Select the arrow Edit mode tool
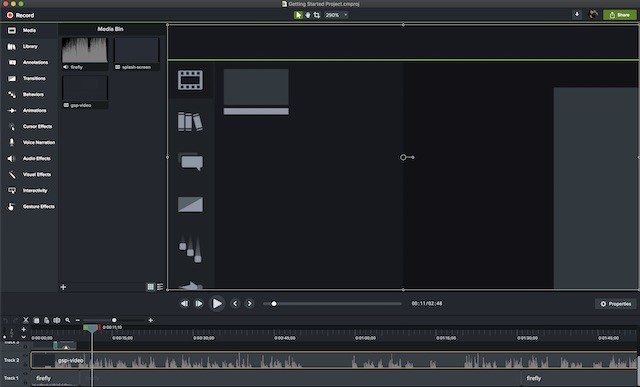 298,15
